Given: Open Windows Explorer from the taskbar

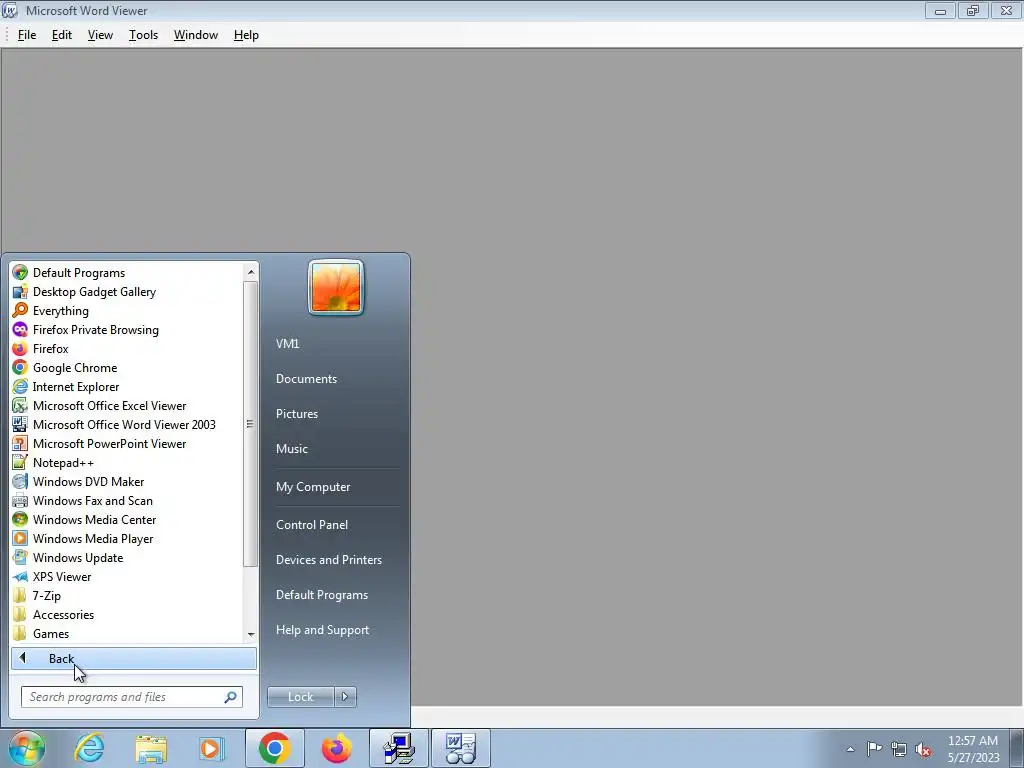Looking at the screenshot, I should tap(151, 748).
